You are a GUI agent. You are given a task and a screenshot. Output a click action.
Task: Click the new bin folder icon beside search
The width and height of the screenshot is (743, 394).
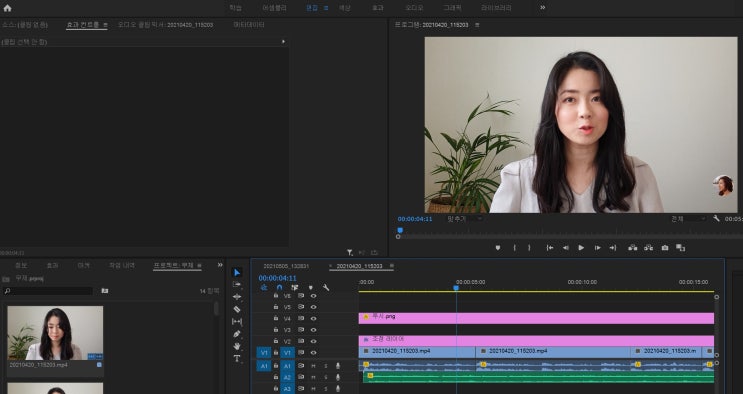tap(105, 291)
